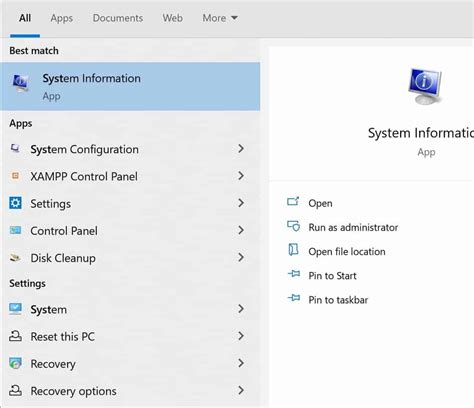The height and width of the screenshot is (408, 474).
Task: Choose Pin to taskbar
Action: click(338, 300)
